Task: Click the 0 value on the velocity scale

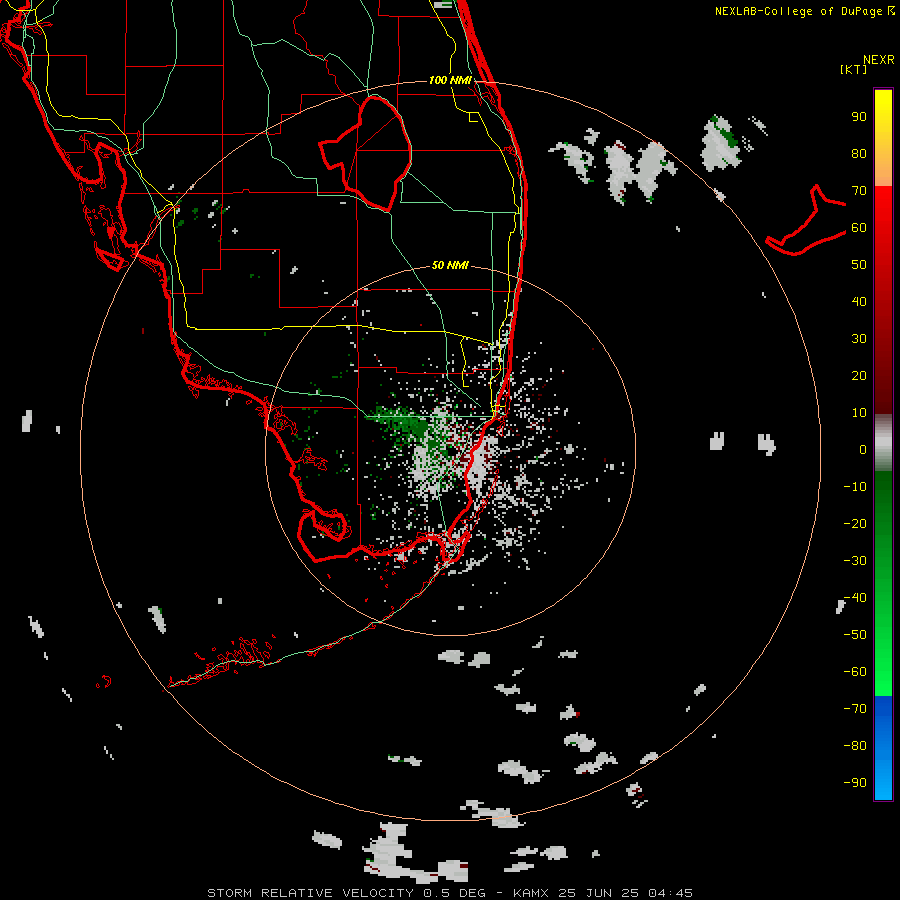Action: [x=863, y=449]
